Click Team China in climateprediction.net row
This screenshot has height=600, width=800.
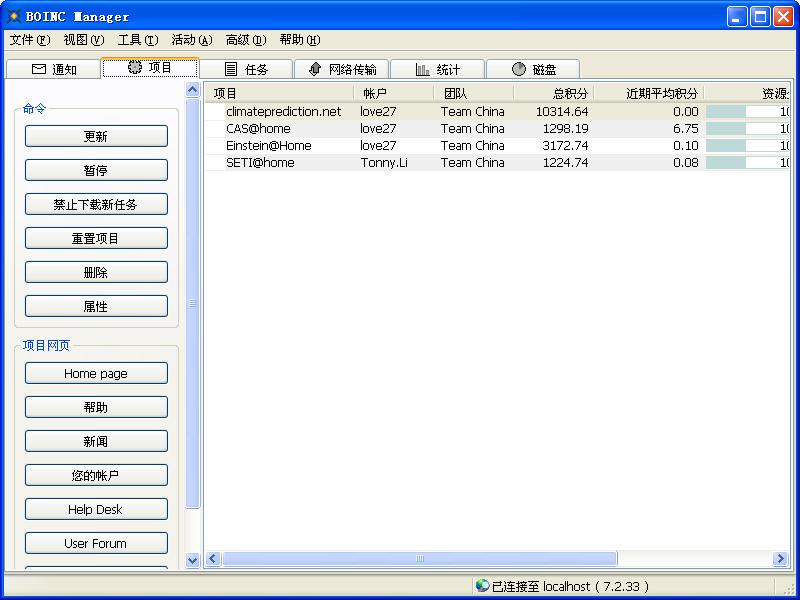coord(472,111)
